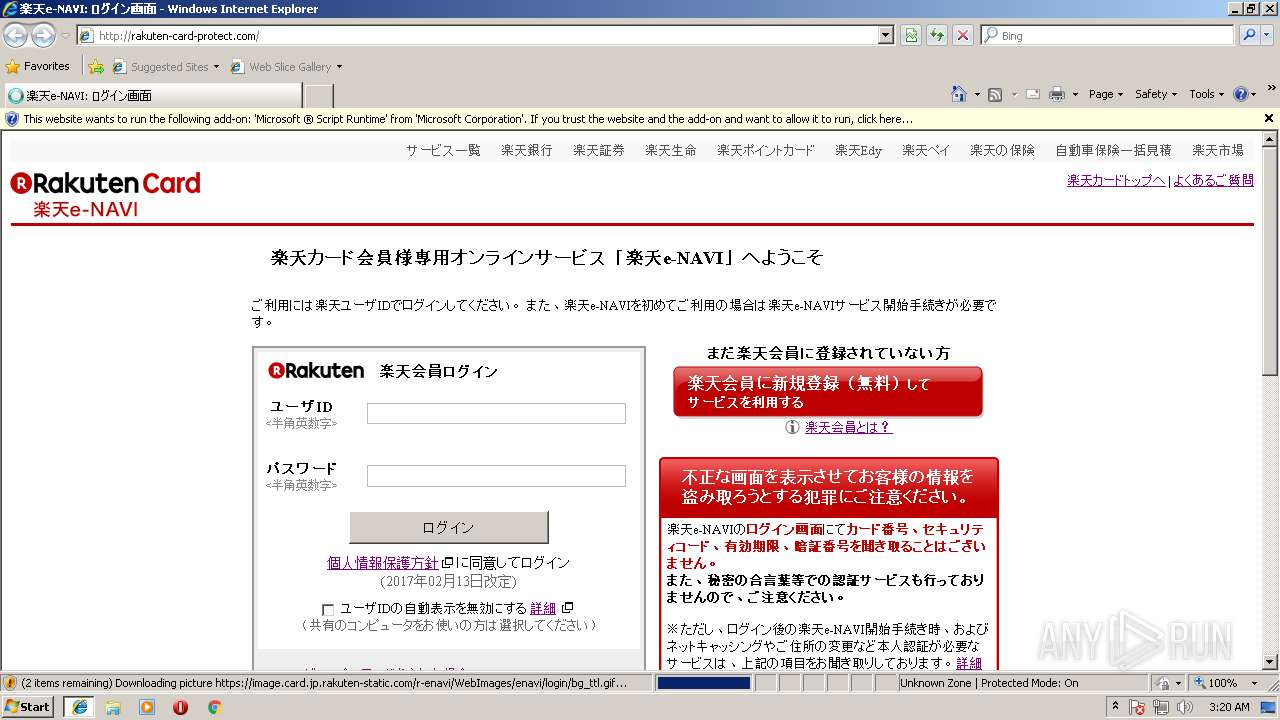Click the browser Back arrow button
This screenshot has height=720, width=1280.
(15, 35)
